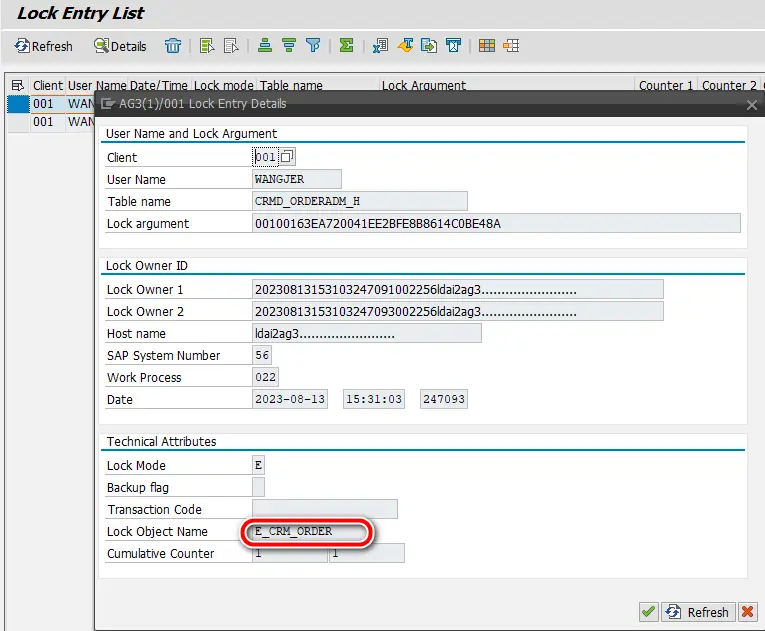Sort the list in descending order
The width and height of the screenshot is (765, 631).
click(289, 45)
